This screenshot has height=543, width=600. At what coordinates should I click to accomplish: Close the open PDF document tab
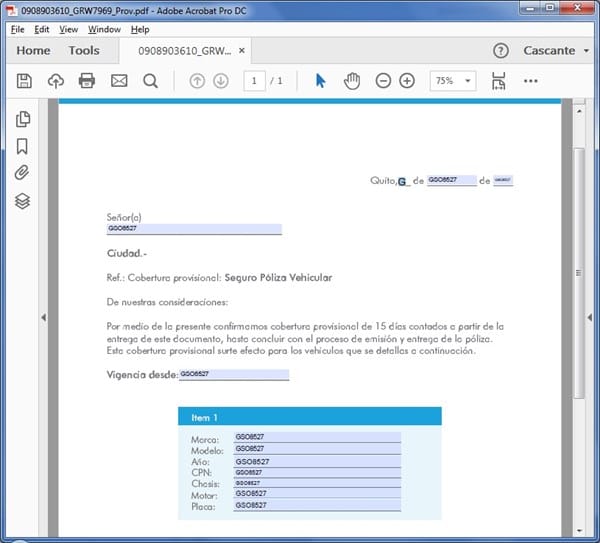click(x=242, y=50)
